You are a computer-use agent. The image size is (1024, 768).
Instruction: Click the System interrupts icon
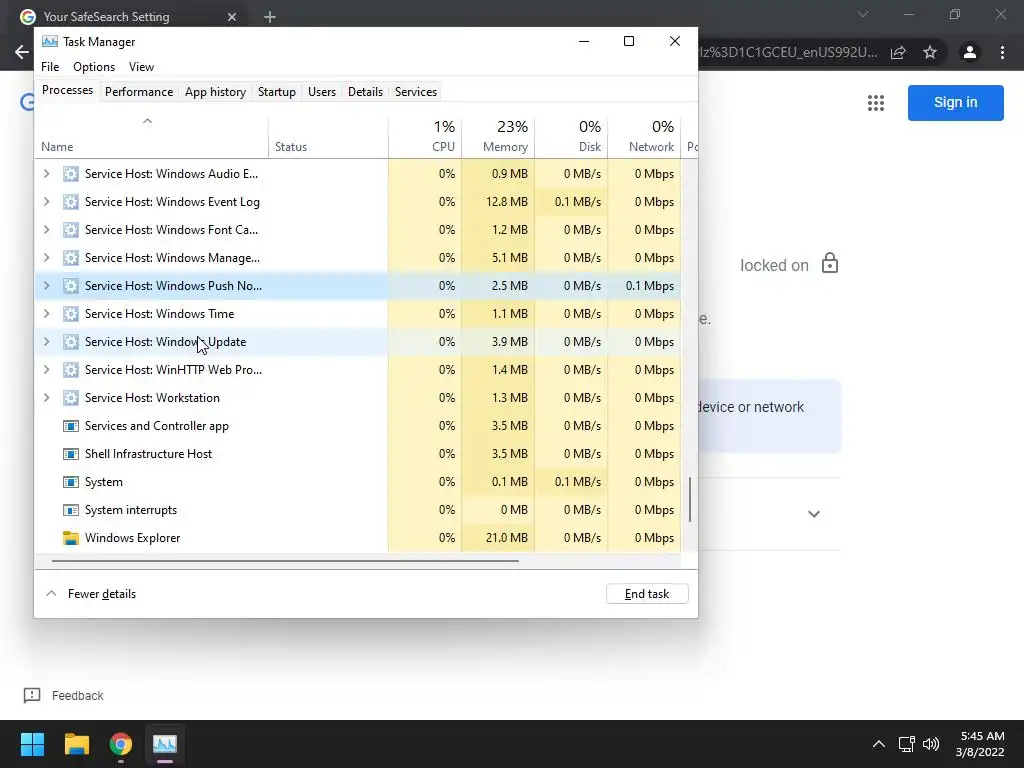(x=71, y=510)
